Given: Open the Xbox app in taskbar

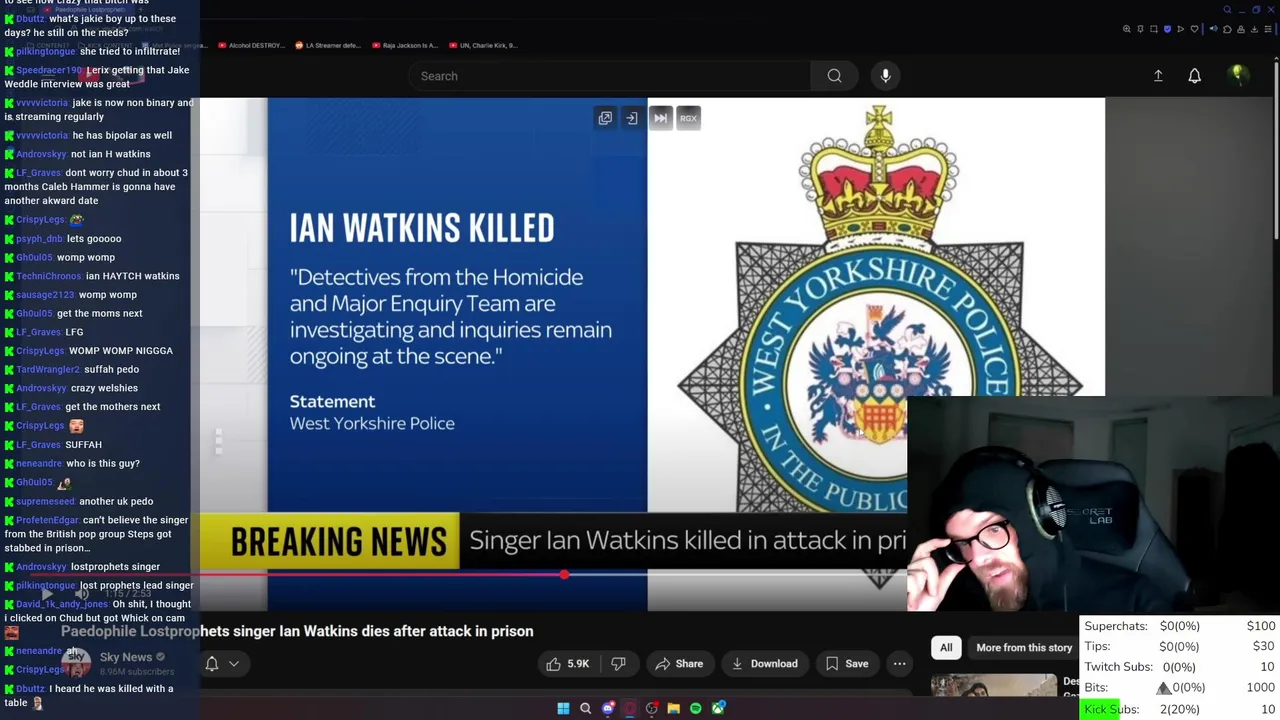Looking at the screenshot, I should coord(718,709).
